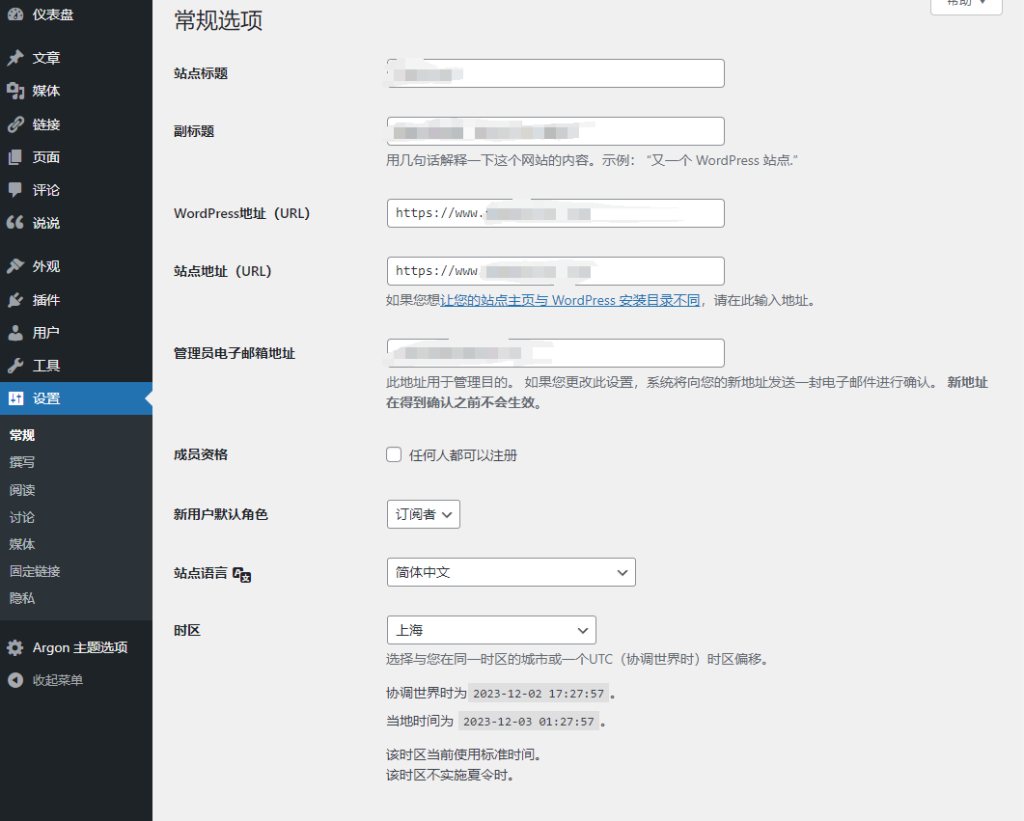Open the 阅读 settings submenu item
Screen dimensions: 1024x821
(22, 490)
